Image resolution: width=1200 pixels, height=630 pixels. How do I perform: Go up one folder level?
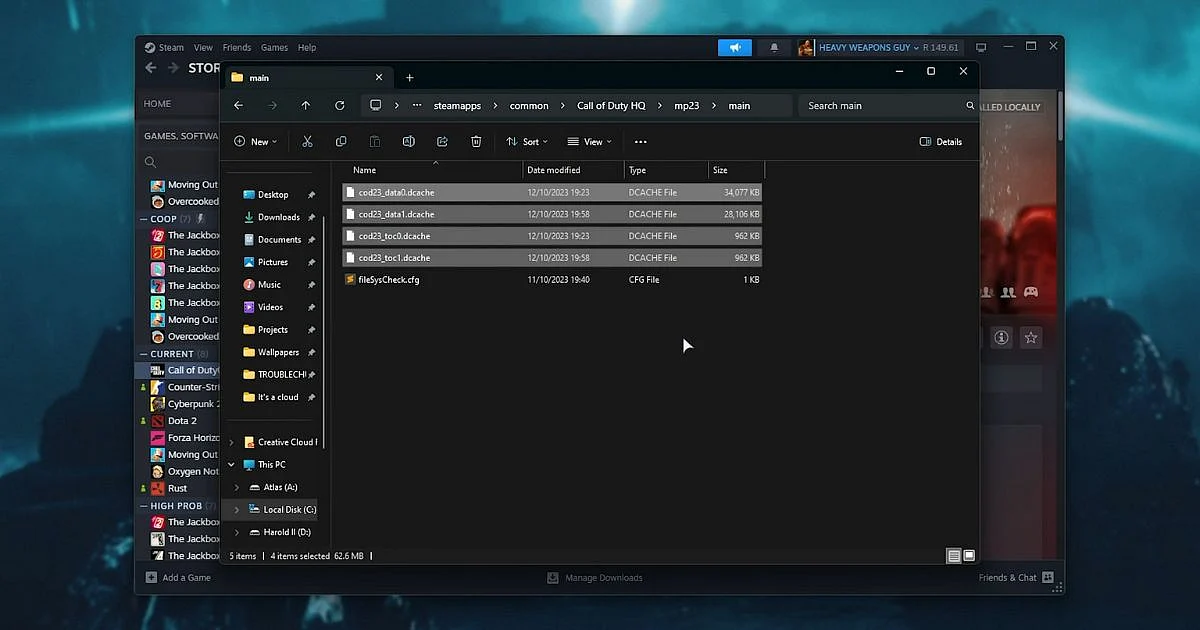click(x=306, y=105)
